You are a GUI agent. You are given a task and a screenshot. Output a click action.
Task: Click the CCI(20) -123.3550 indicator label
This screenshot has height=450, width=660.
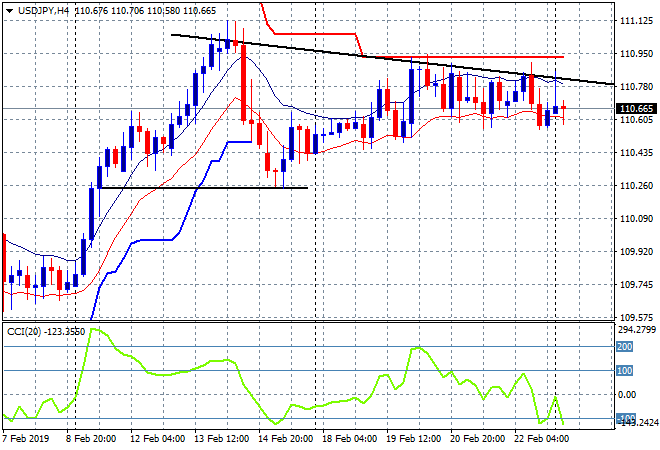coord(46,332)
